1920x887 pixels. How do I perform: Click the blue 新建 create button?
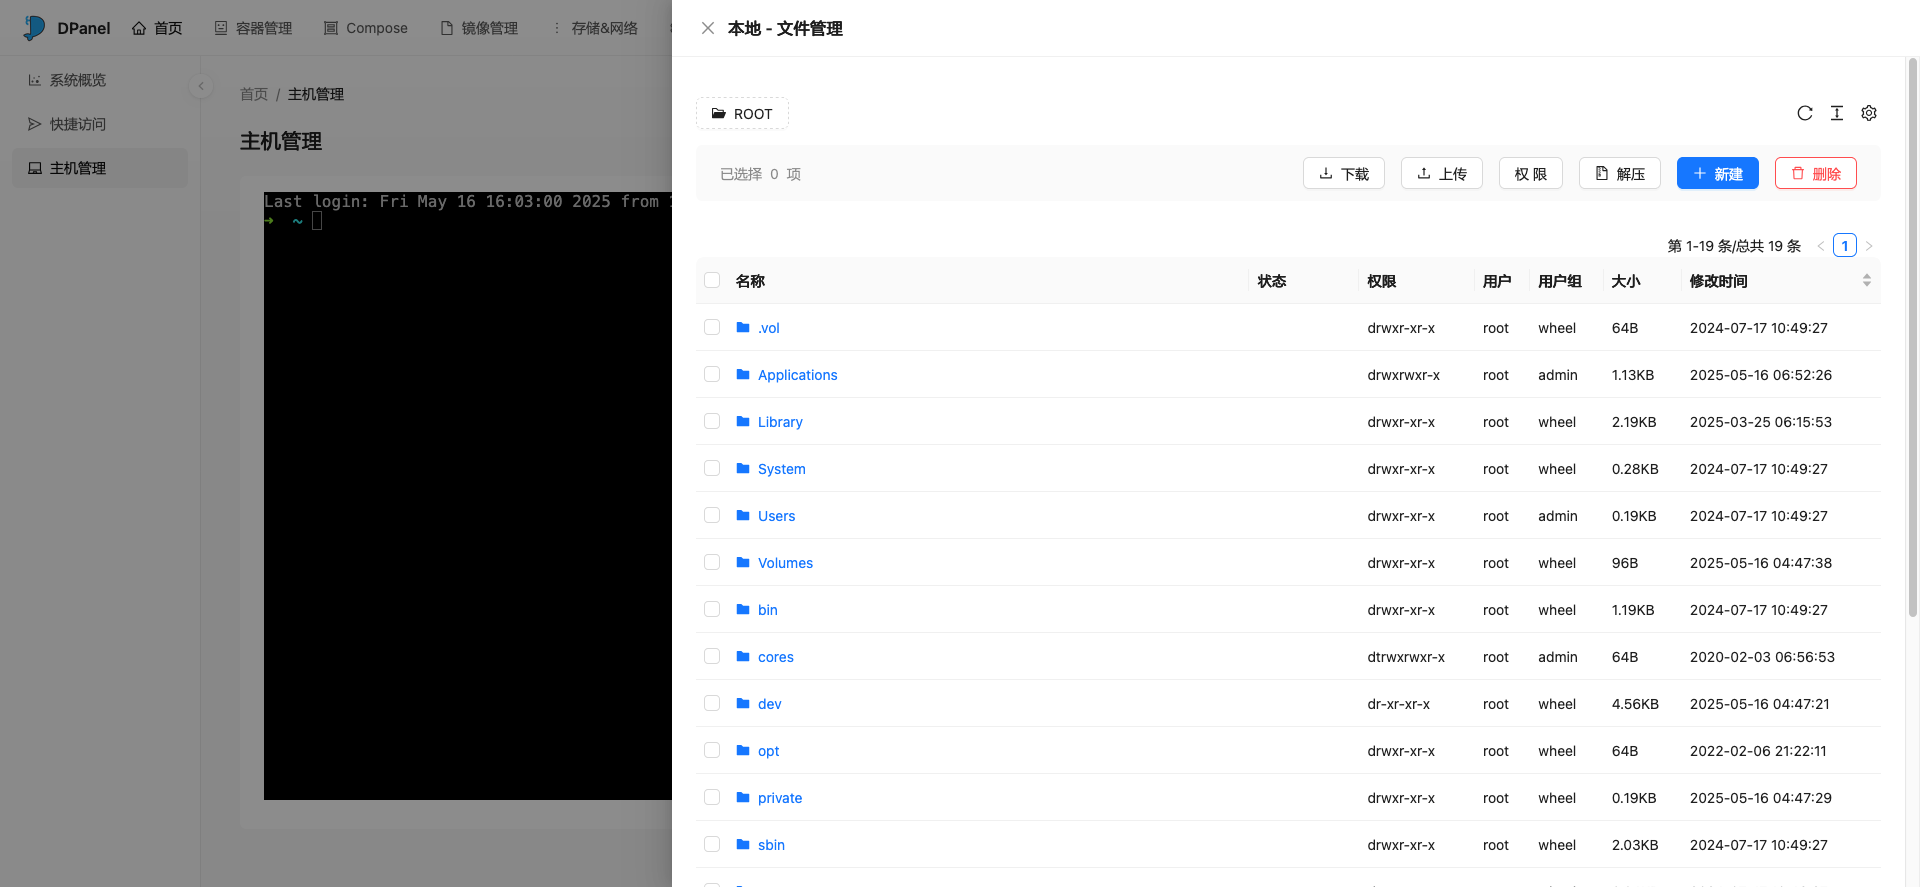tap(1718, 173)
